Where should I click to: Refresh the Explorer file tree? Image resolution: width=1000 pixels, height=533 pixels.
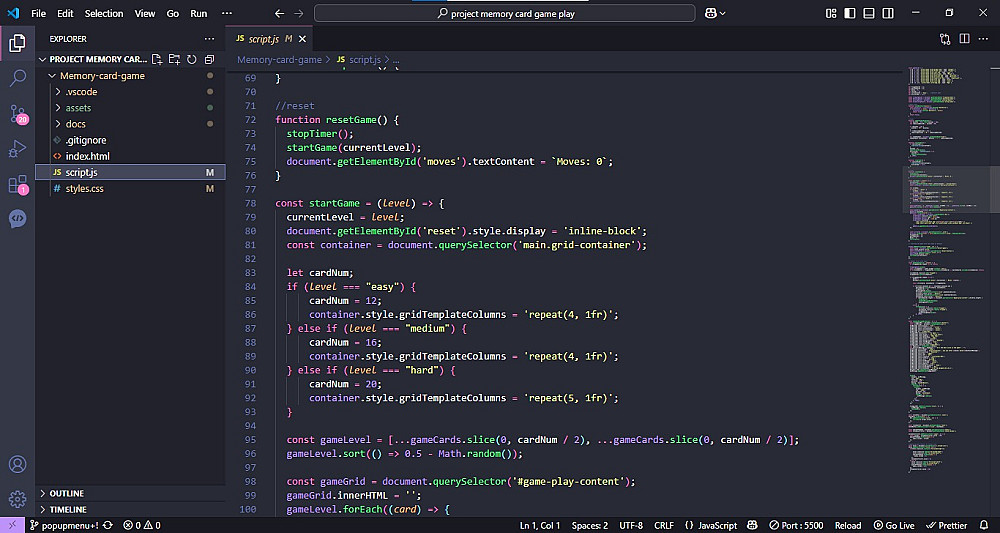pos(192,59)
